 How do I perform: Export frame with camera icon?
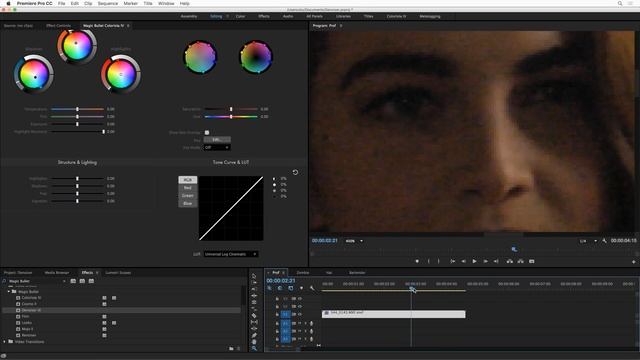coord(531,261)
